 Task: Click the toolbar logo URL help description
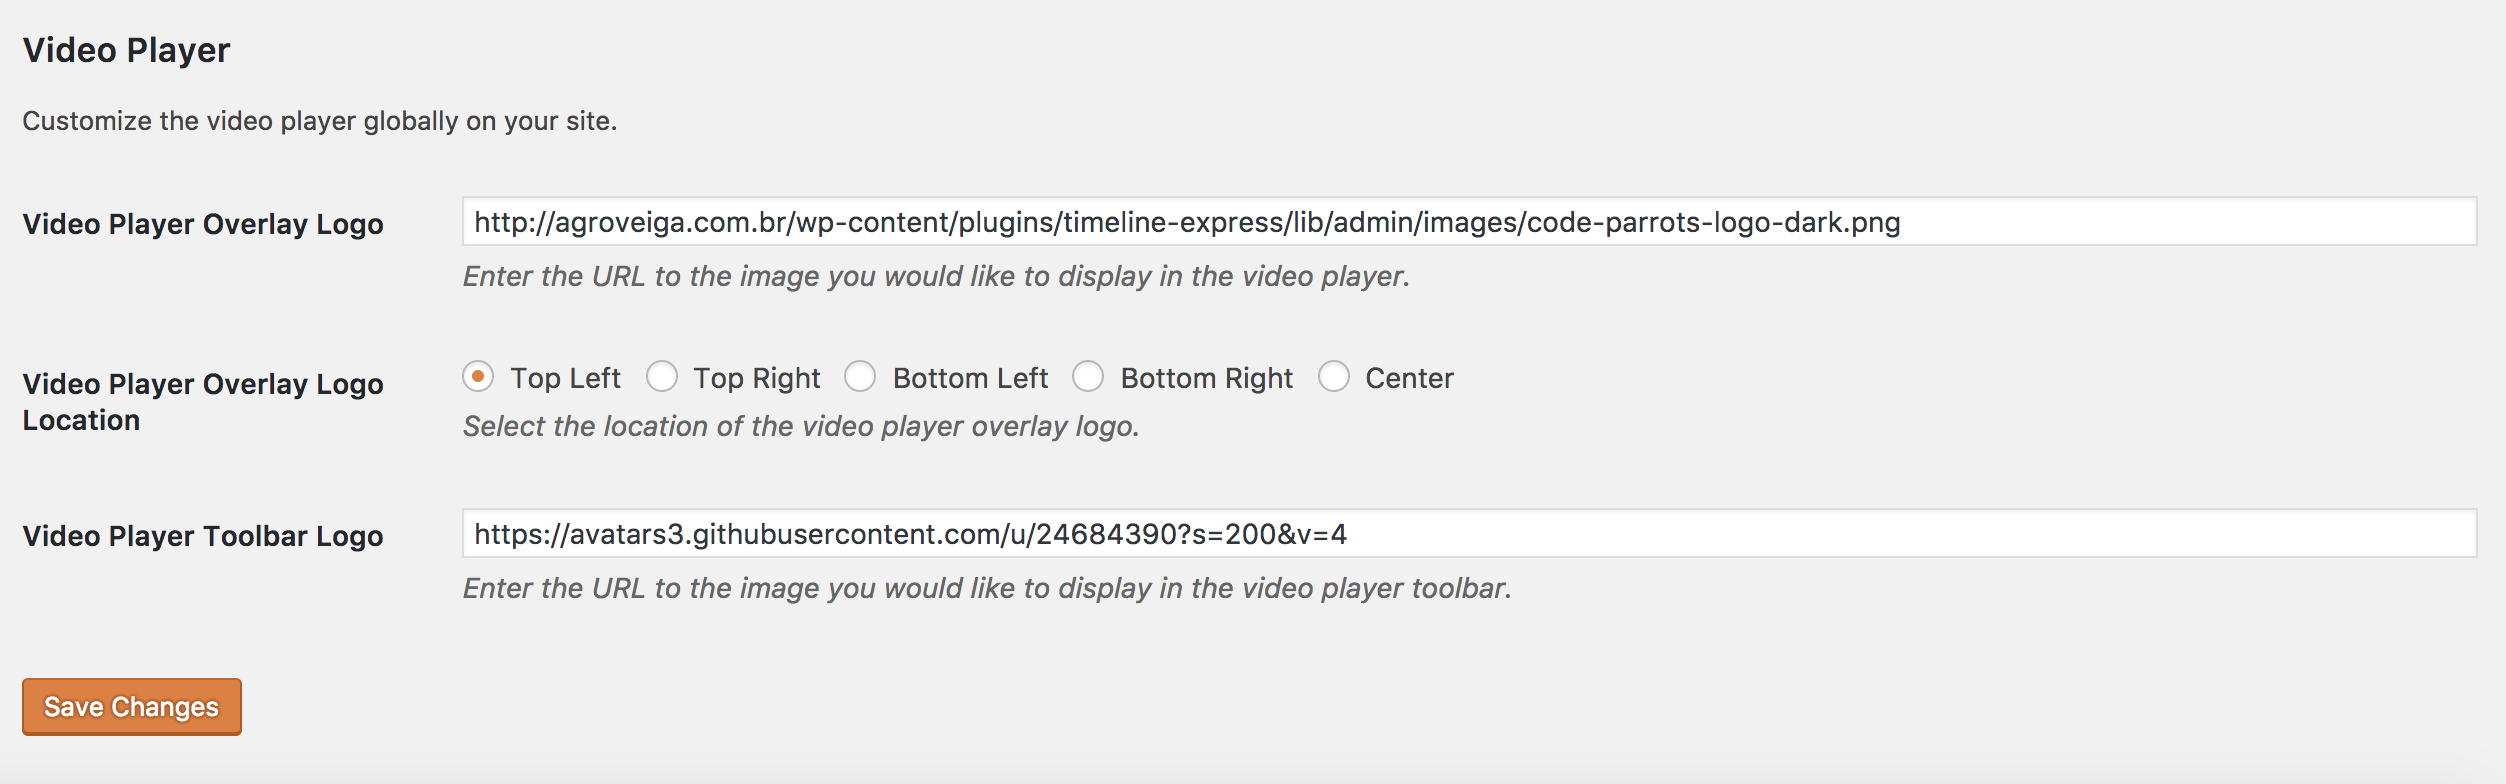[987, 588]
